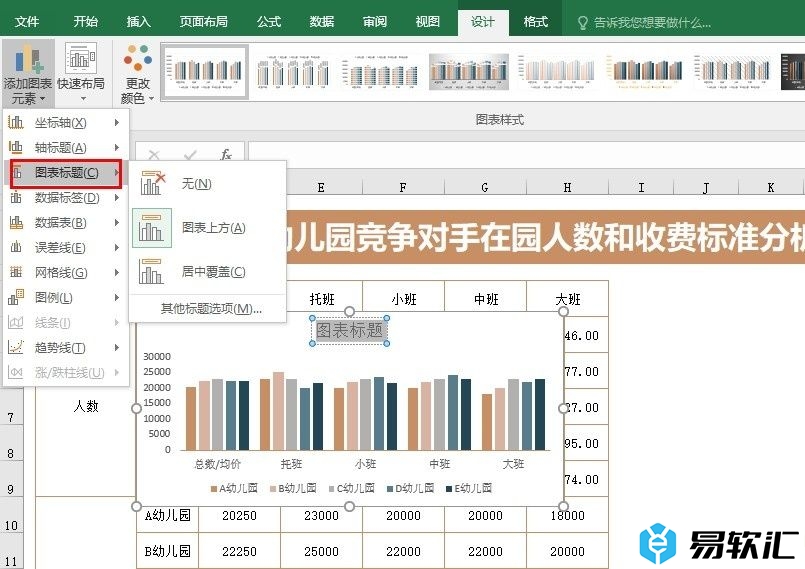Click the 网格线 gridlines menu icon
This screenshot has width=805, height=569.
click(16, 273)
